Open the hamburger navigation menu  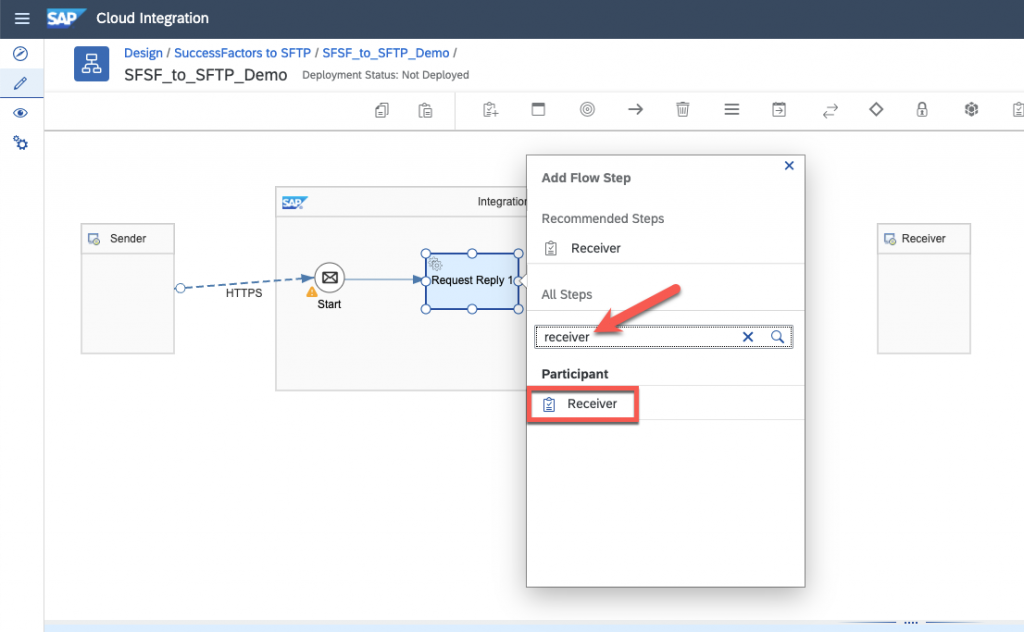22,19
